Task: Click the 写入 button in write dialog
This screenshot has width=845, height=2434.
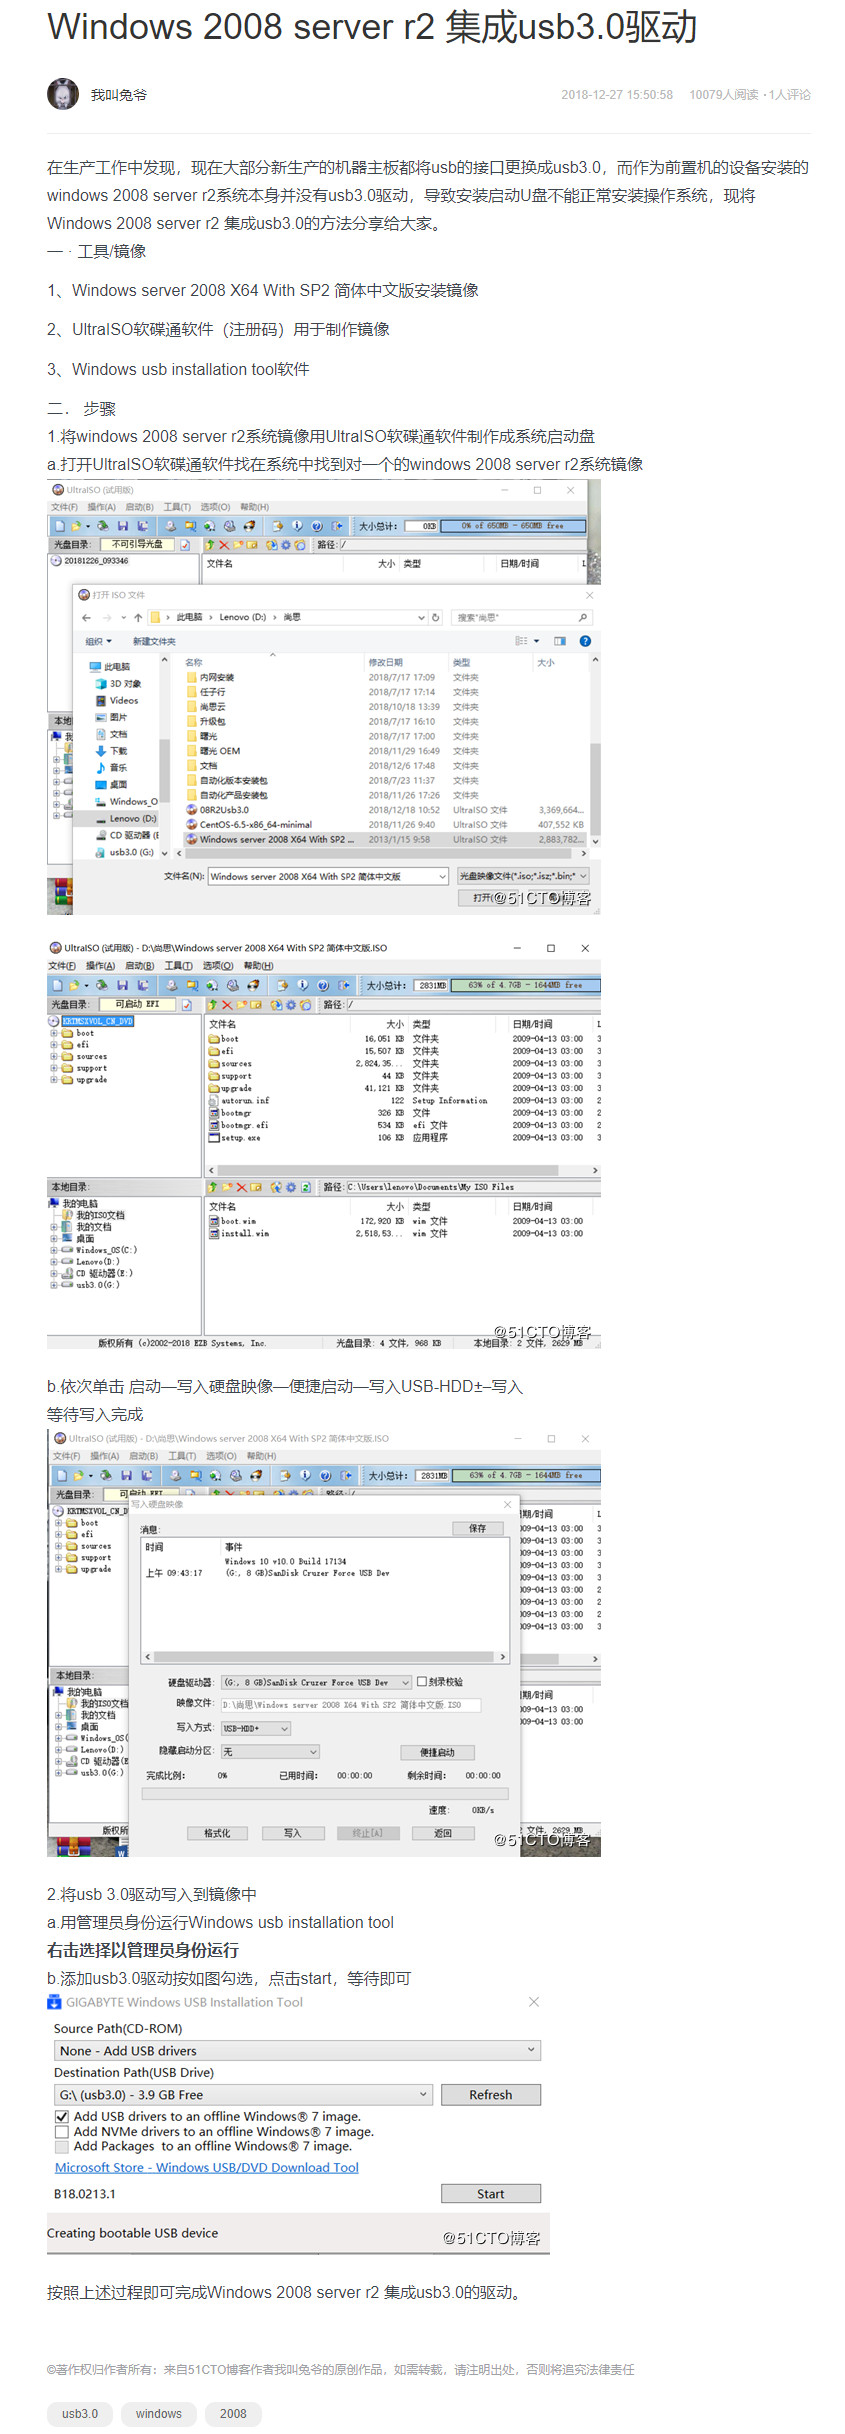Action: (x=292, y=1833)
